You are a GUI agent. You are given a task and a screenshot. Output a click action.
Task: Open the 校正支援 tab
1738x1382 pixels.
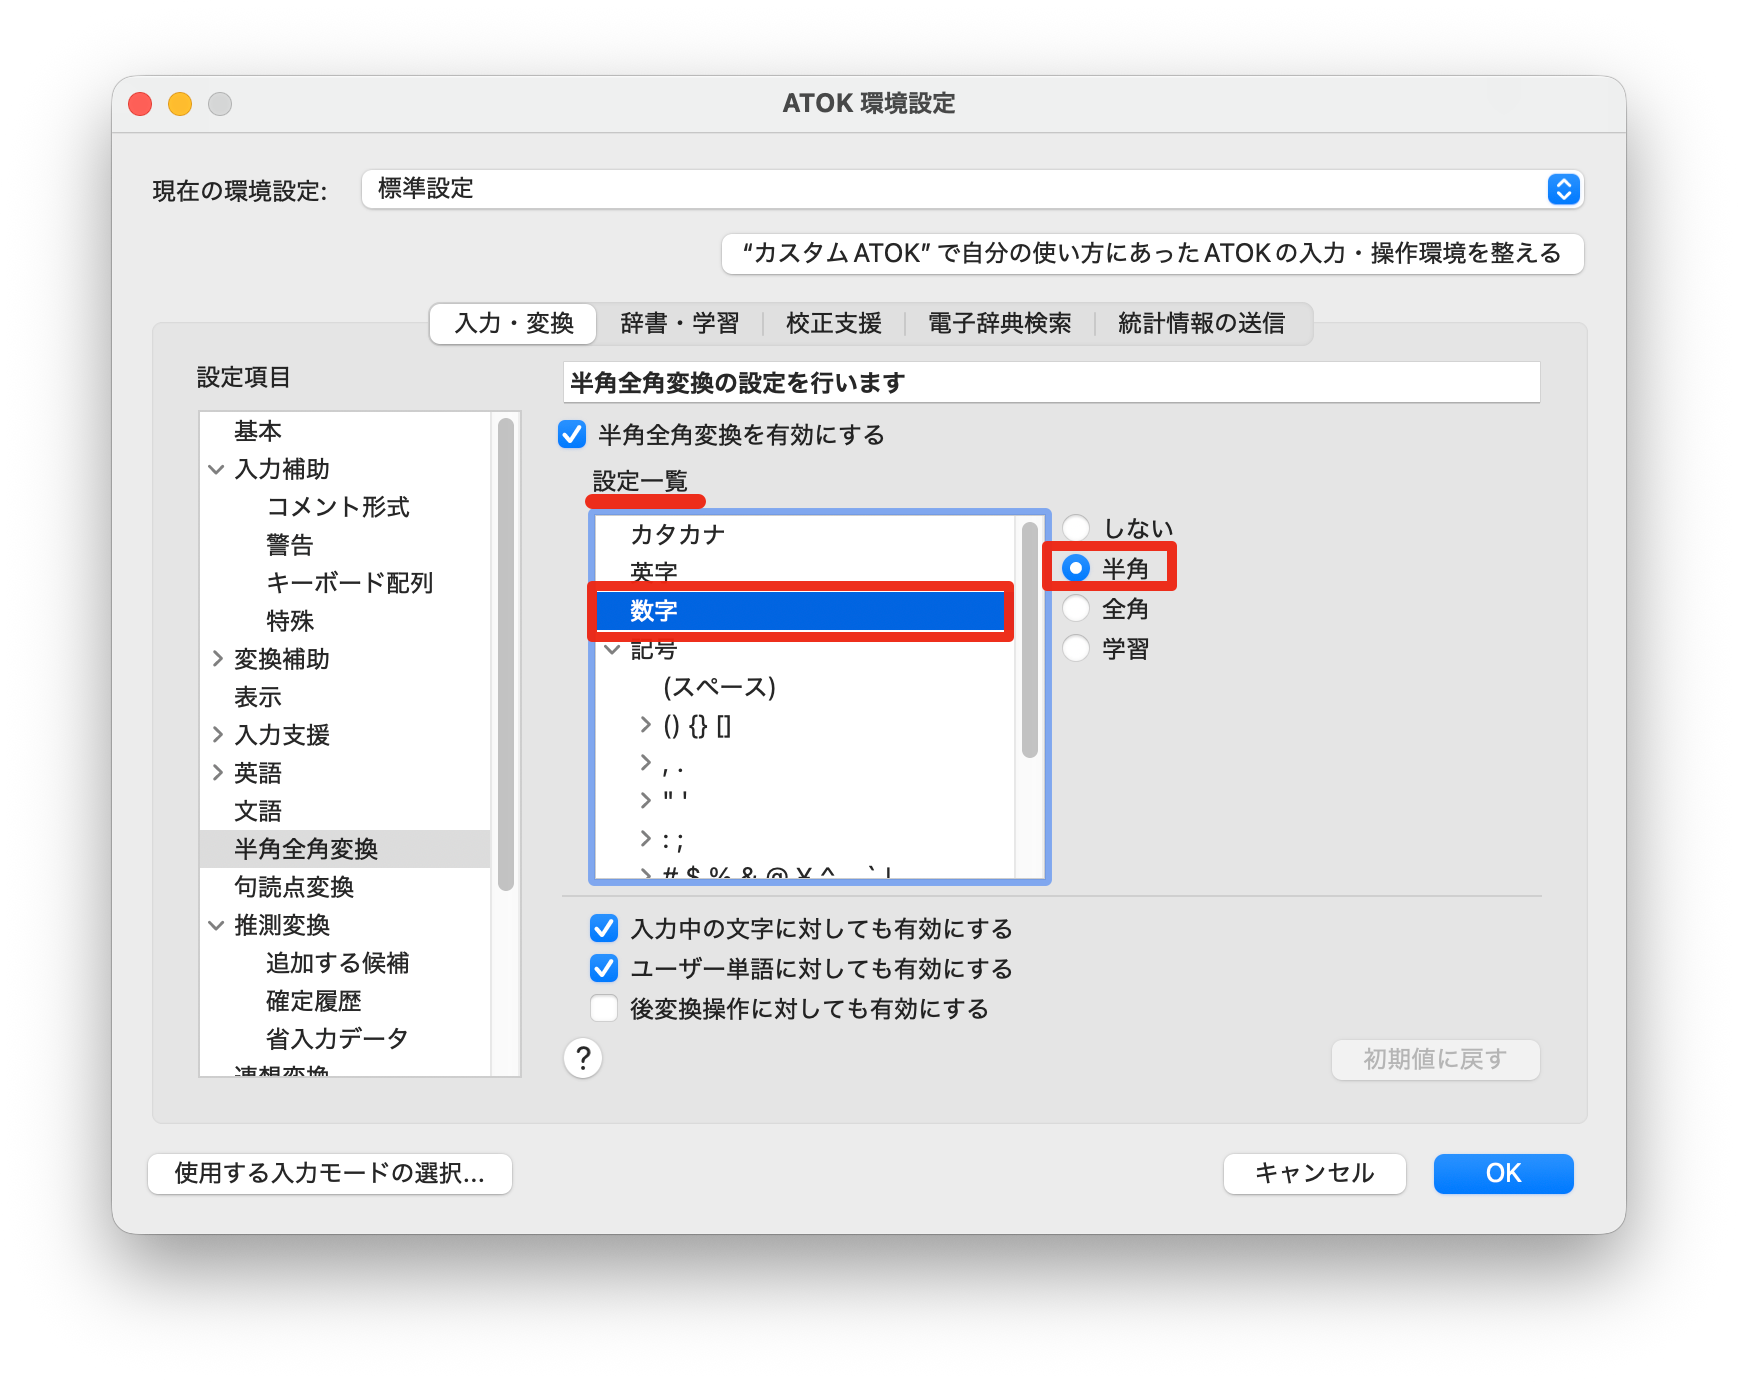coord(833,323)
